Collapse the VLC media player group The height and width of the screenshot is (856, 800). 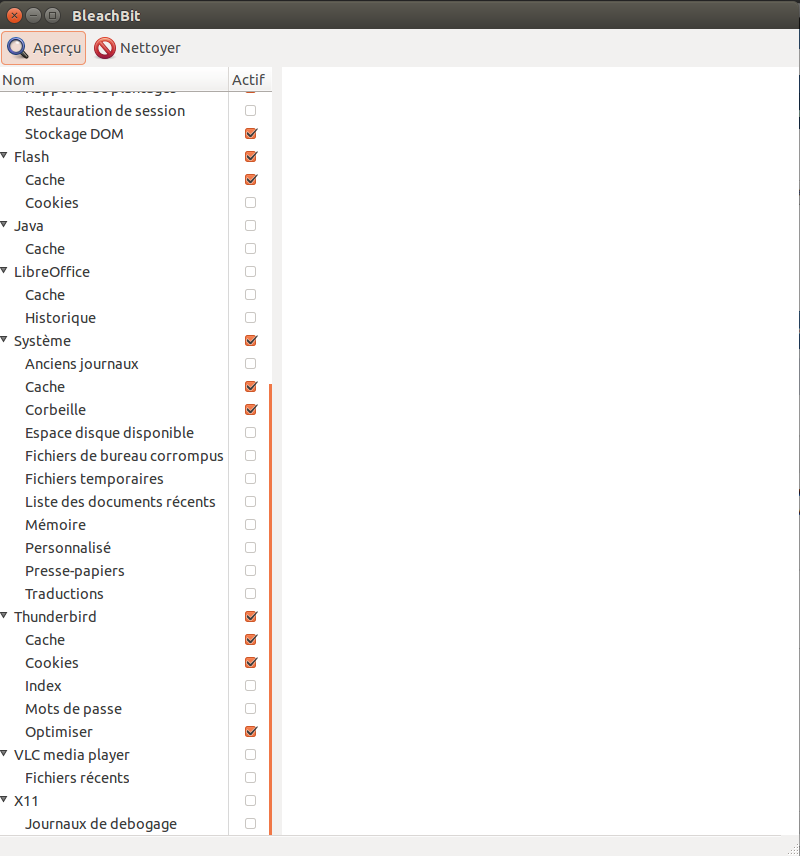(x=4, y=754)
